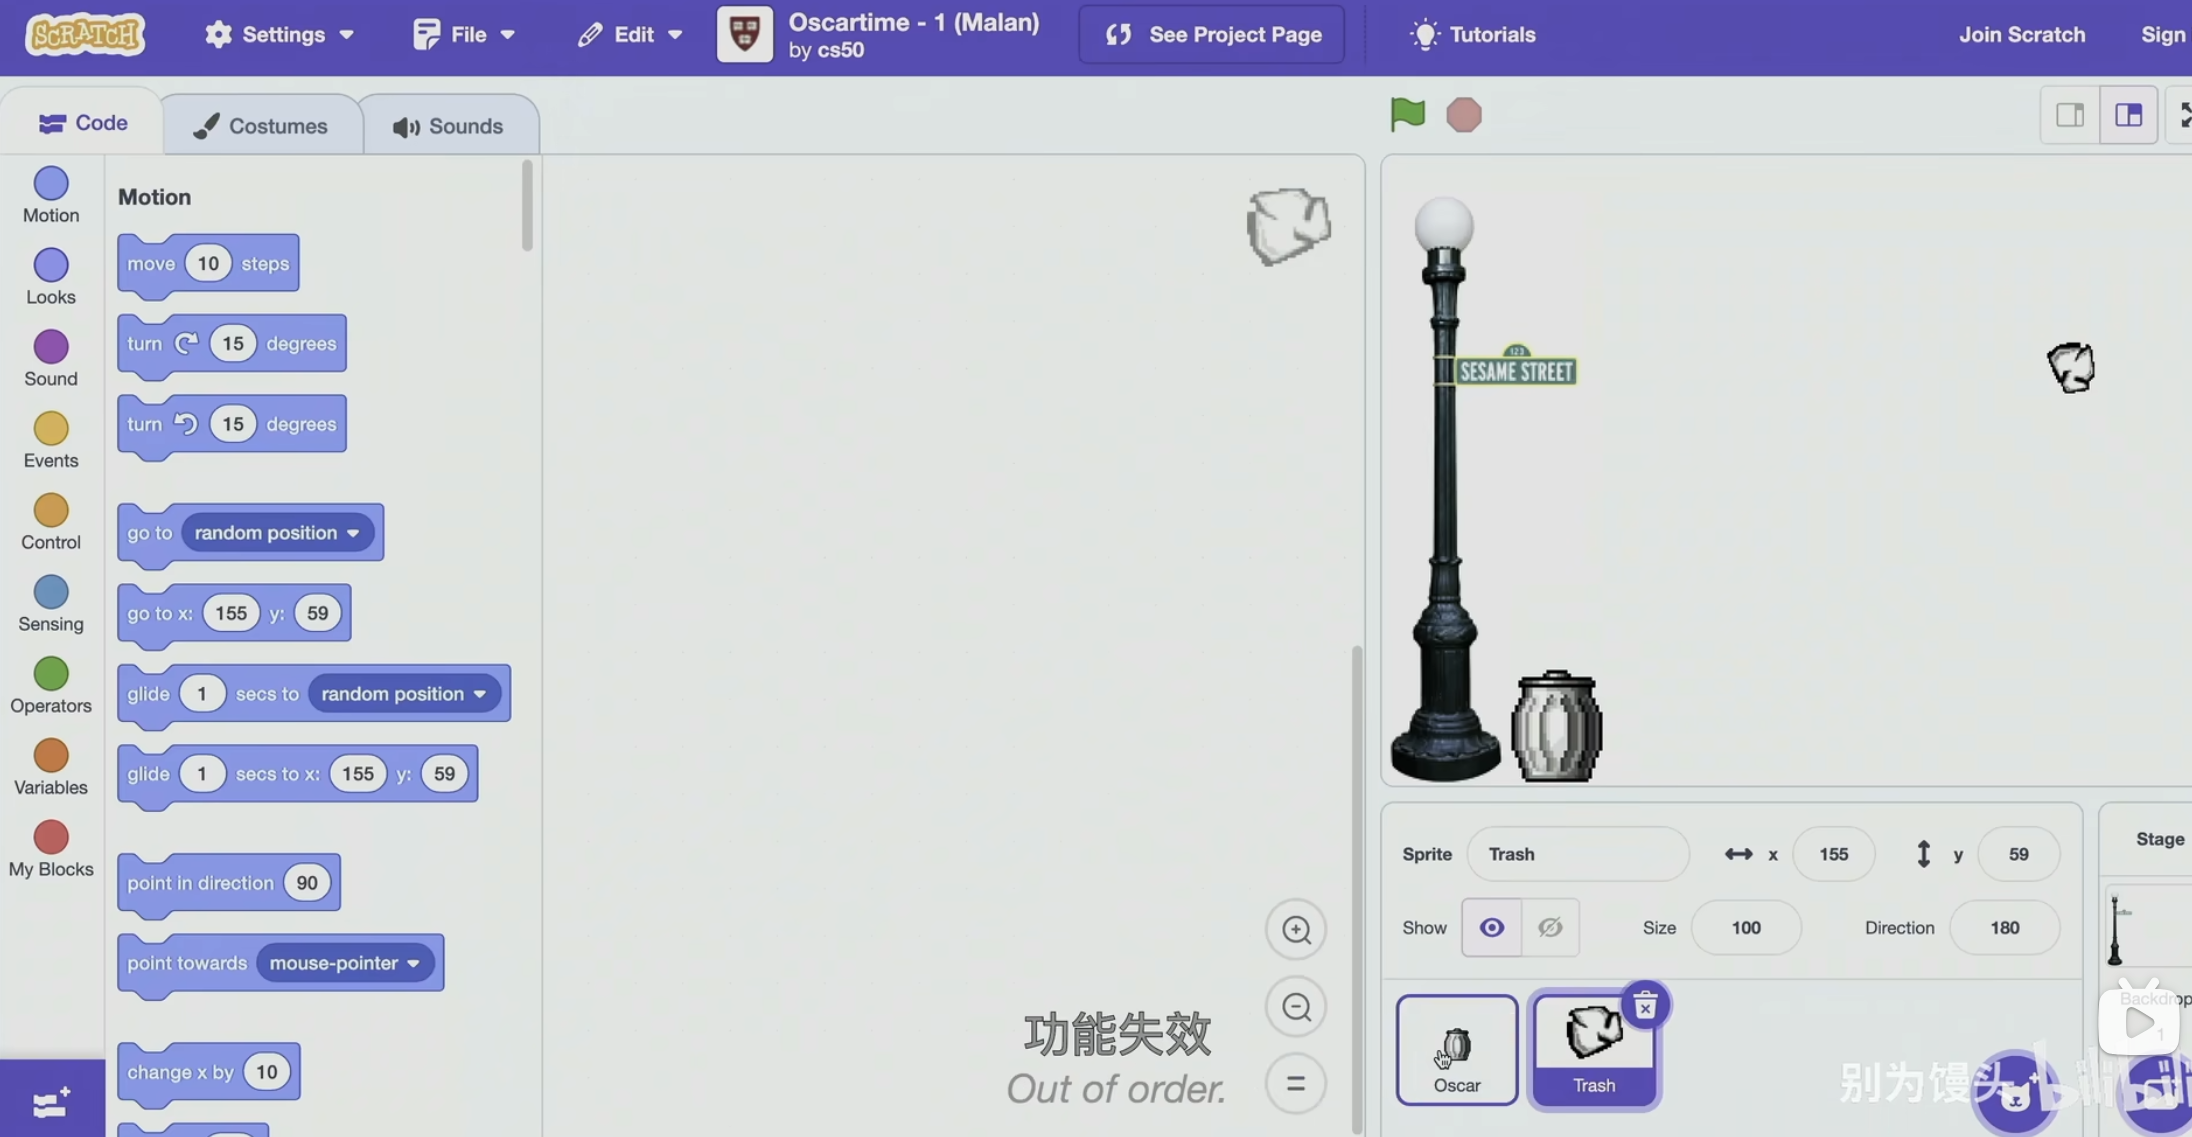Expand go to random position dropdown
This screenshot has width=2192, height=1137.
pos(353,533)
